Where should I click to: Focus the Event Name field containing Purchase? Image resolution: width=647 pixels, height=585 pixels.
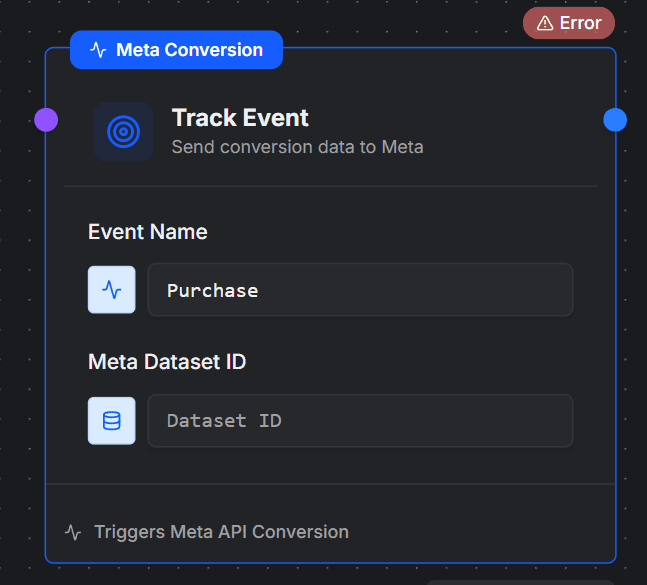(360, 290)
